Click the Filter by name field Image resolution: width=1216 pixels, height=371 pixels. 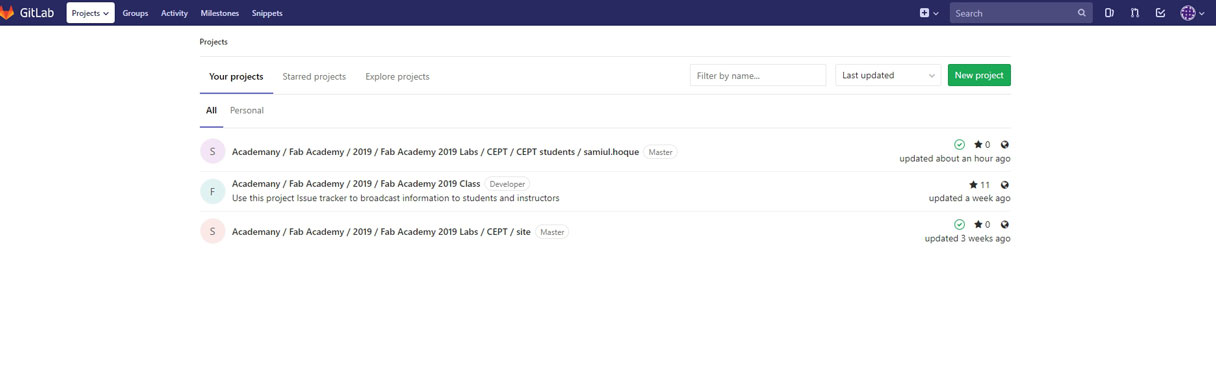coord(758,75)
